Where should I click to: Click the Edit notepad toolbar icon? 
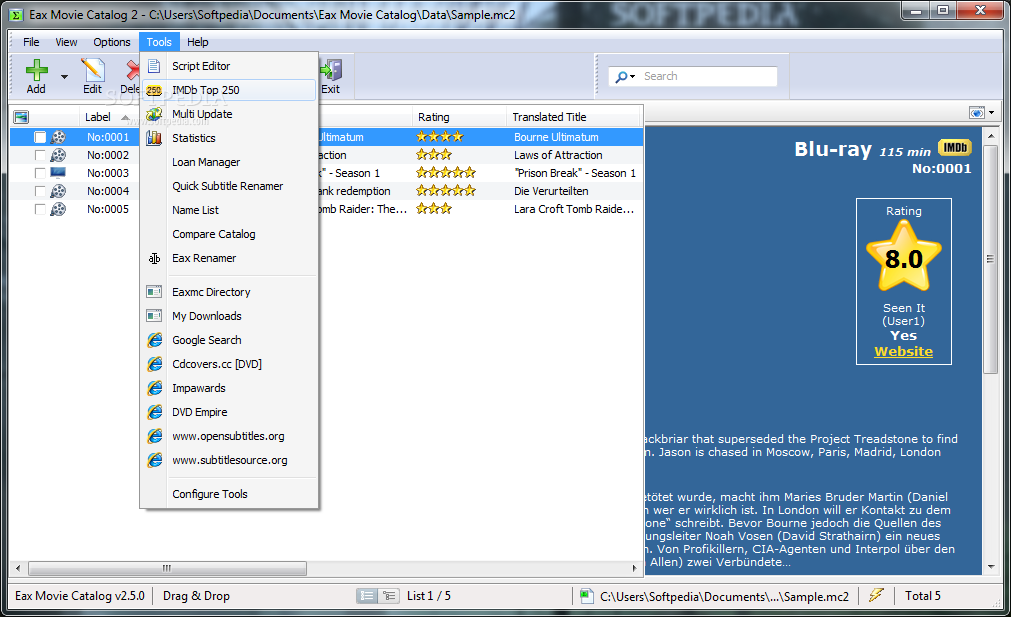point(92,70)
